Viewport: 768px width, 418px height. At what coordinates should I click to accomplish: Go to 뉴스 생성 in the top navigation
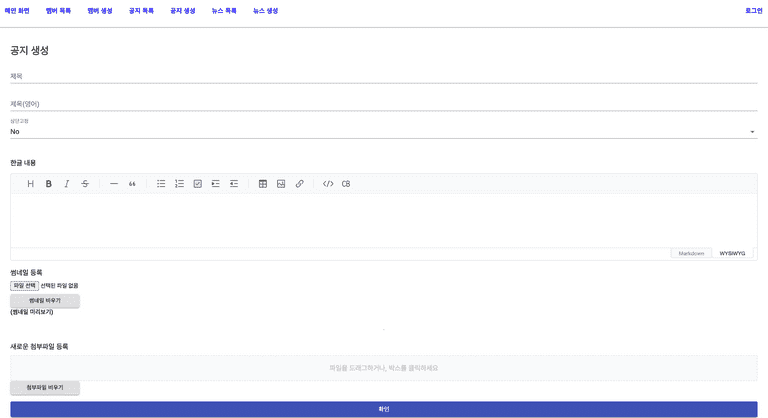pos(265,10)
